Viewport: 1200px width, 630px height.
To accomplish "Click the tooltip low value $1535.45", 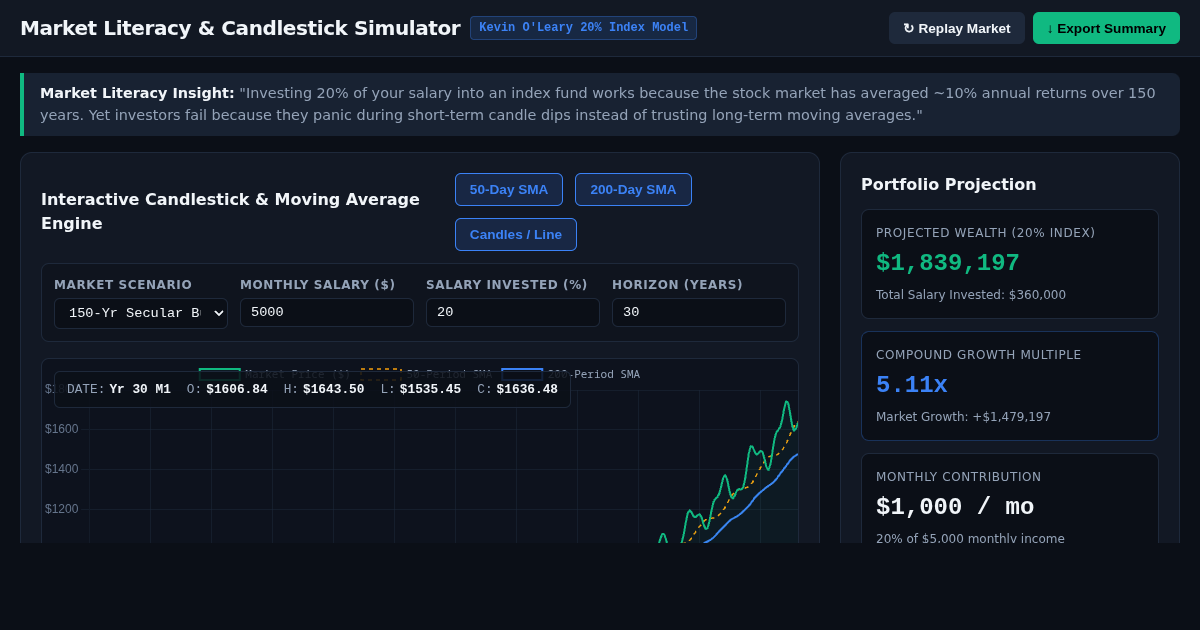I will click(430, 390).
